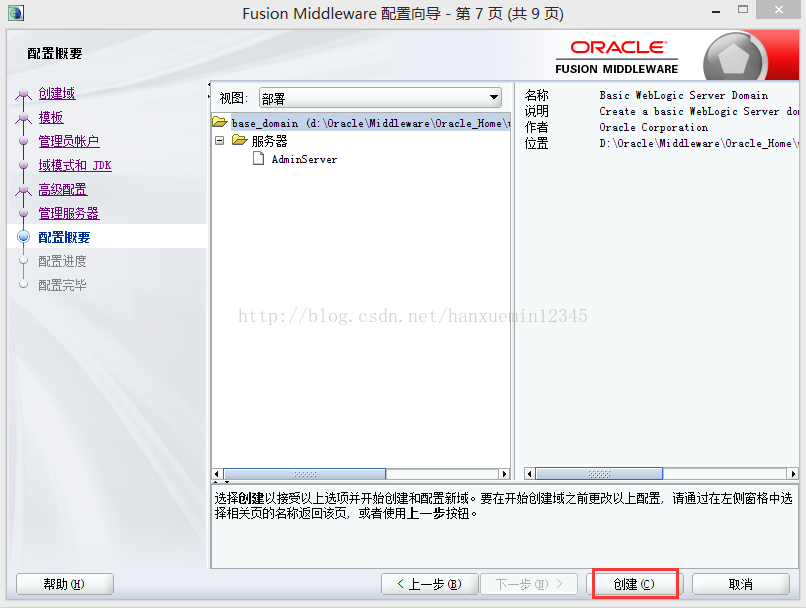Screen dimensions: 806x610
Task: Minimize the wizard window
Action: coord(716,11)
